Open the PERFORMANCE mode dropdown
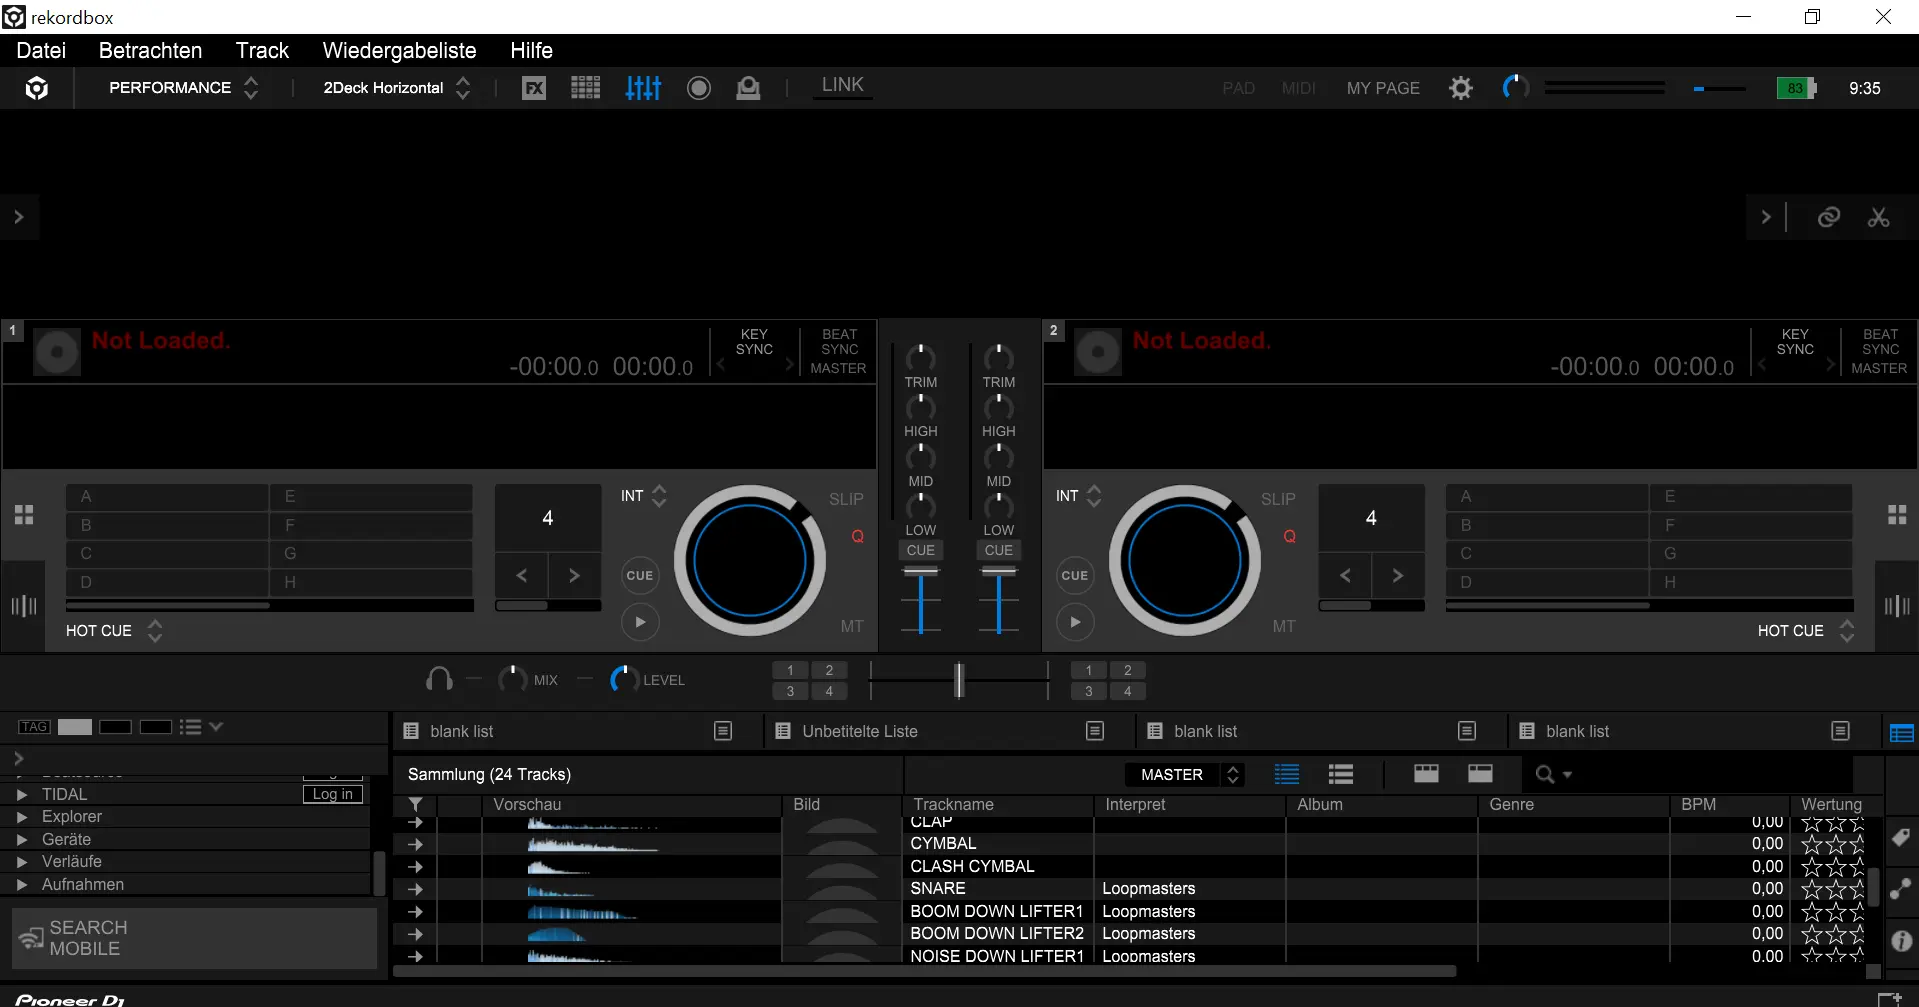Screen dimensions: 1919x1007 click(x=183, y=88)
